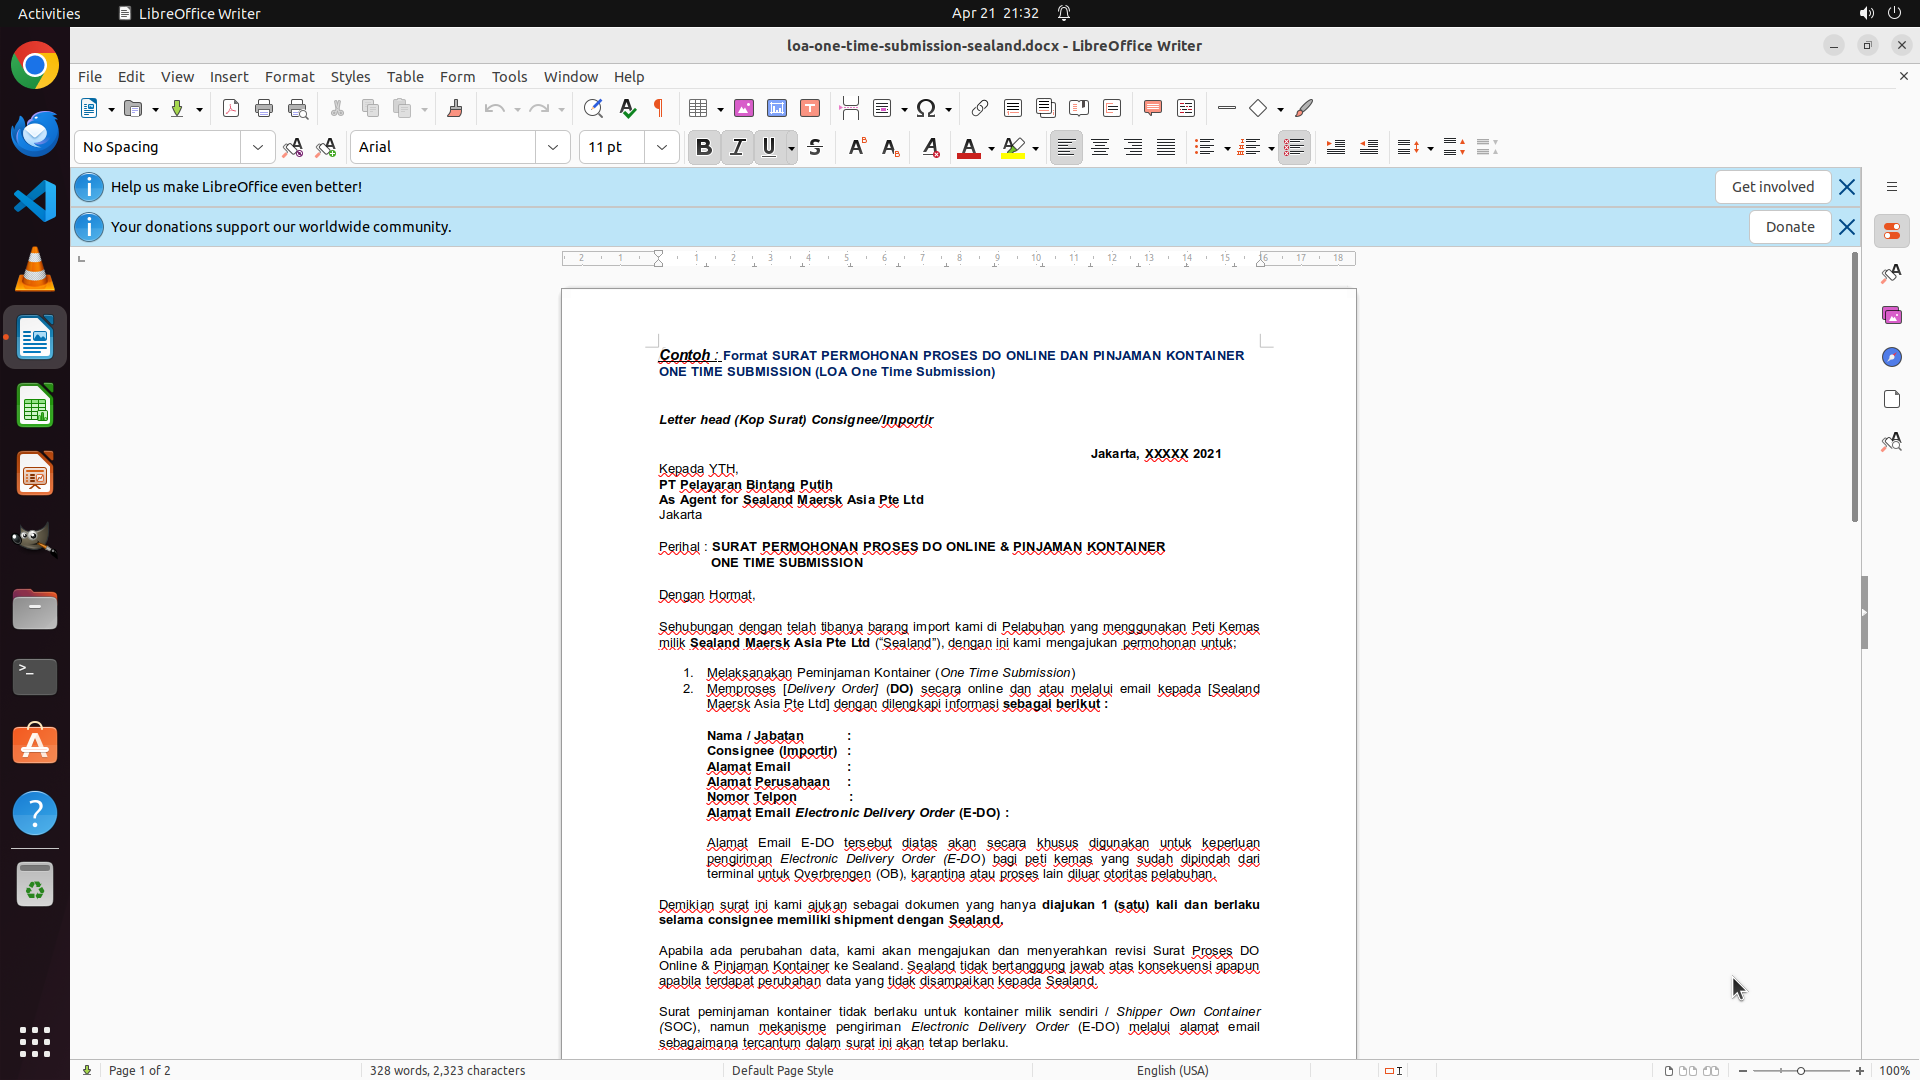Click Clone Formatting paintbrush icon
This screenshot has width=1920, height=1080.
pos(455,108)
